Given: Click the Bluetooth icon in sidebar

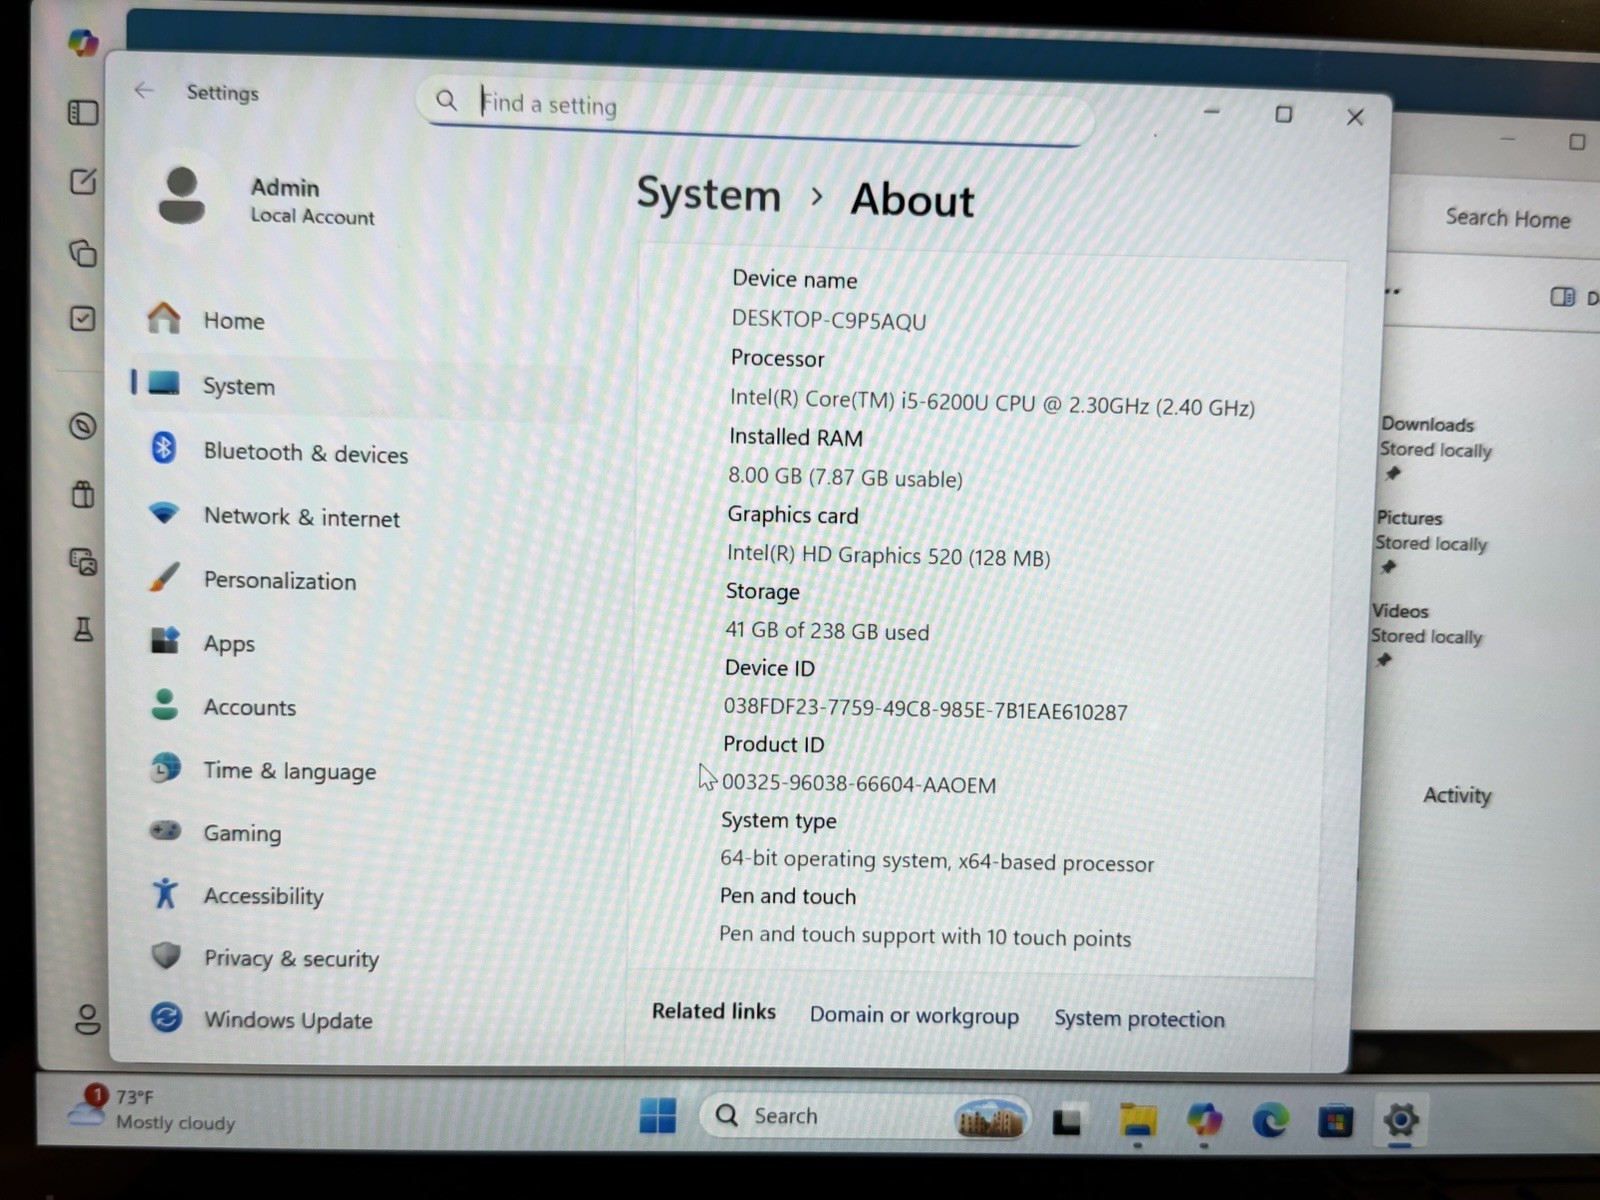Looking at the screenshot, I should (163, 447).
